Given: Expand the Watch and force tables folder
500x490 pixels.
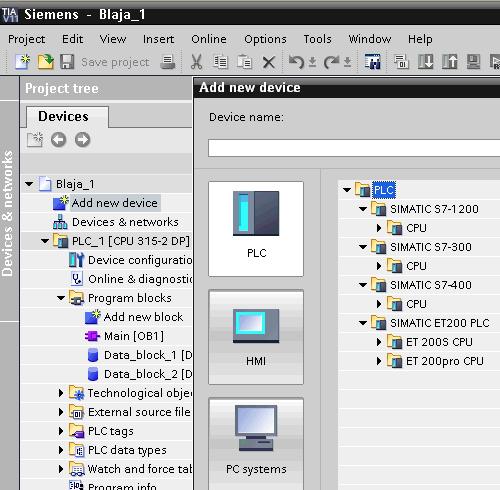Looking at the screenshot, I should pyautogui.click(x=61, y=469).
